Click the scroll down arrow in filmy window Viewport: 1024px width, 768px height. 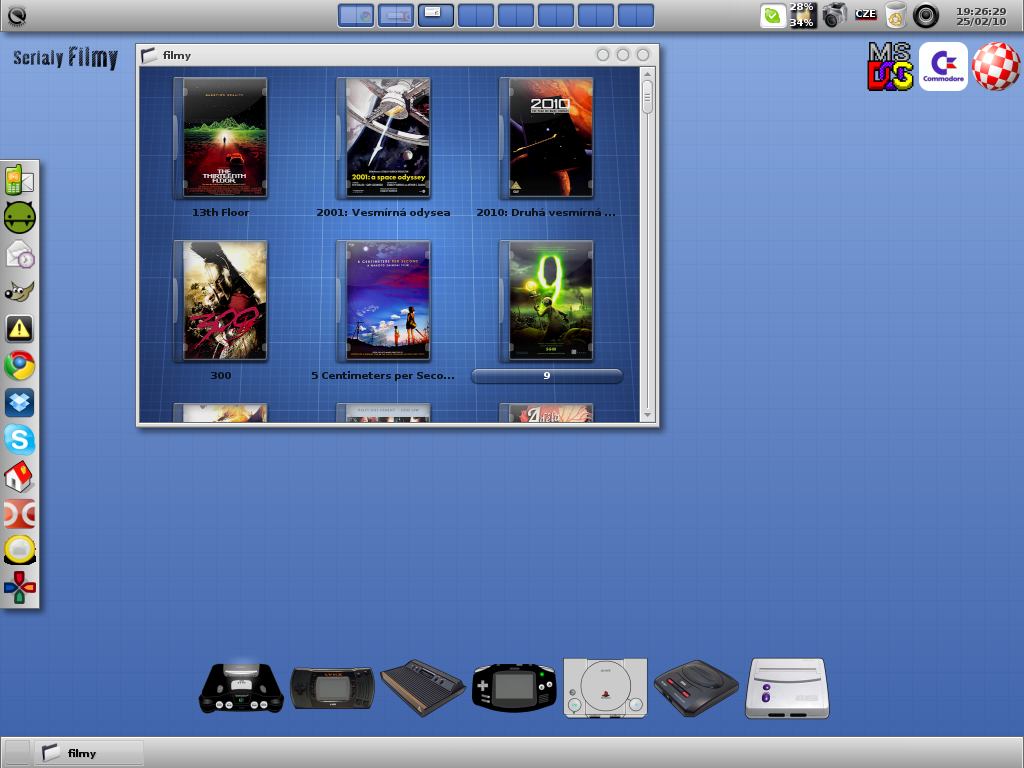click(x=647, y=415)
